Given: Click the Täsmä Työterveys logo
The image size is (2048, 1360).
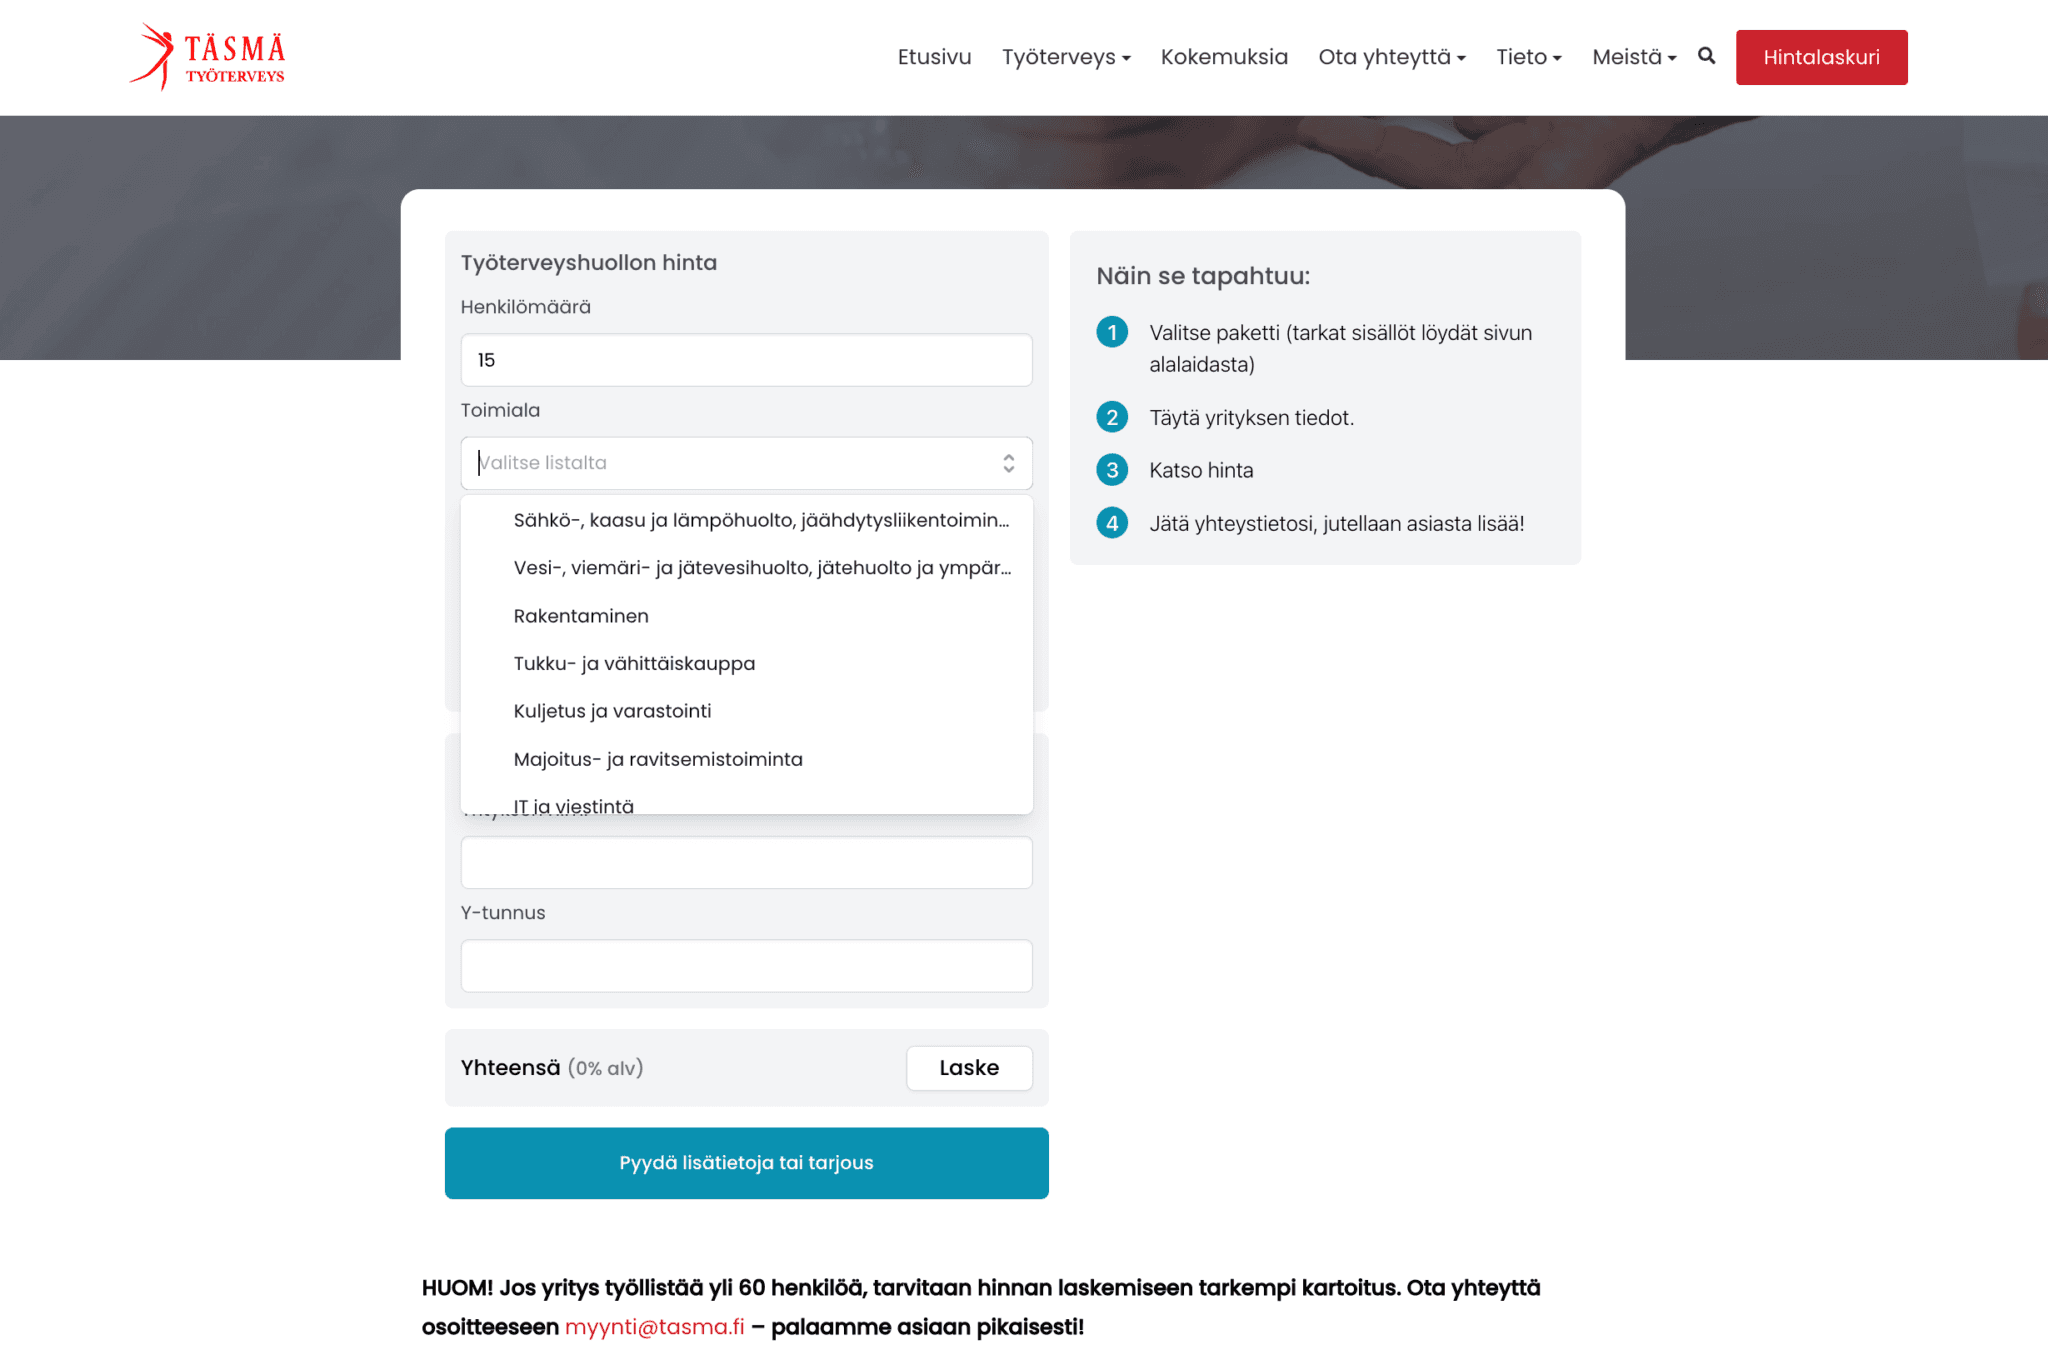Looking at the screenshot, I should (x=208, y=57).
